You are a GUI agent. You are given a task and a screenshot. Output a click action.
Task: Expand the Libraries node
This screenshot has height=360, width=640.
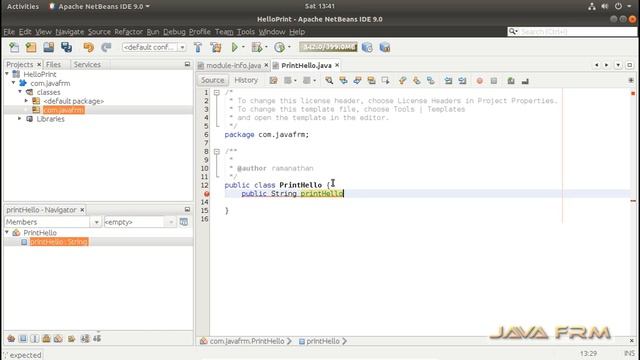point(20,119)
